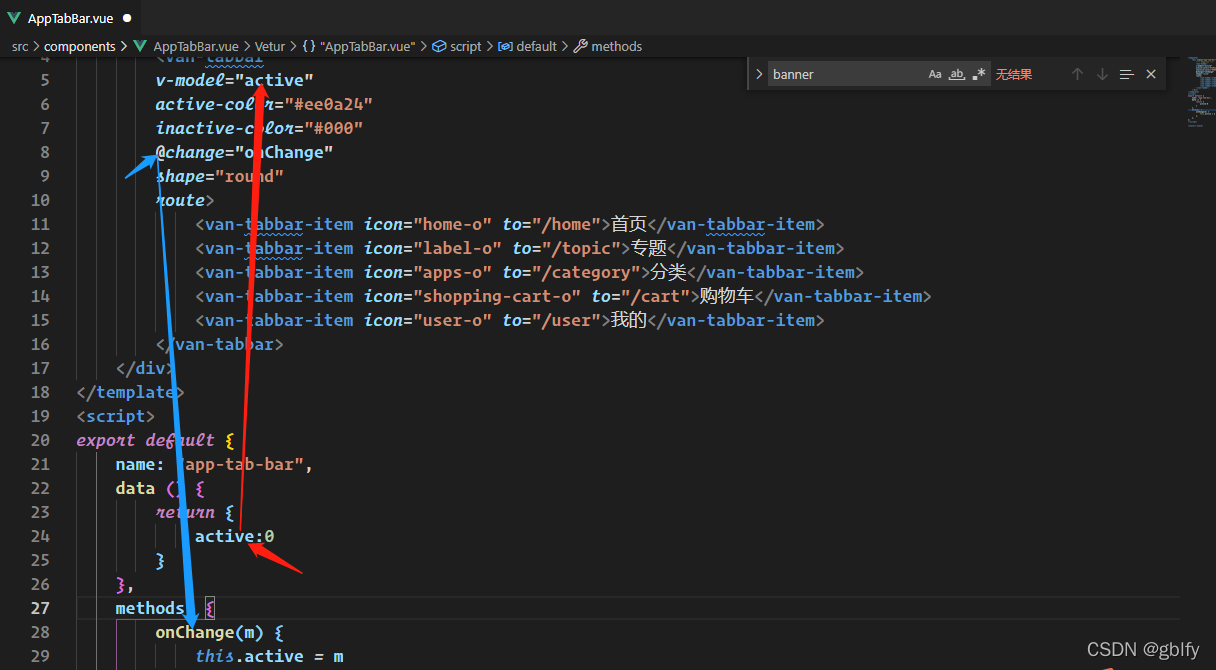The height and width of the screenshot is (670, 1216).
Task: Click closing </van-tabbar> tag
Action: [219, 344]
